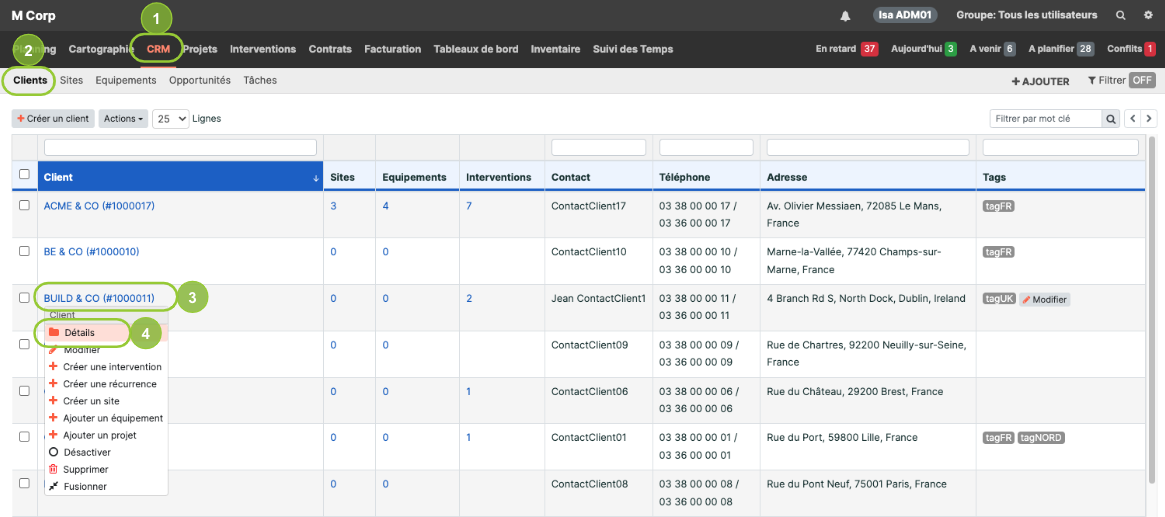Tick the select-all checkbox in header
This screenshot has height=517, width=1165.
pyautogui.click(x=24, y=174)
